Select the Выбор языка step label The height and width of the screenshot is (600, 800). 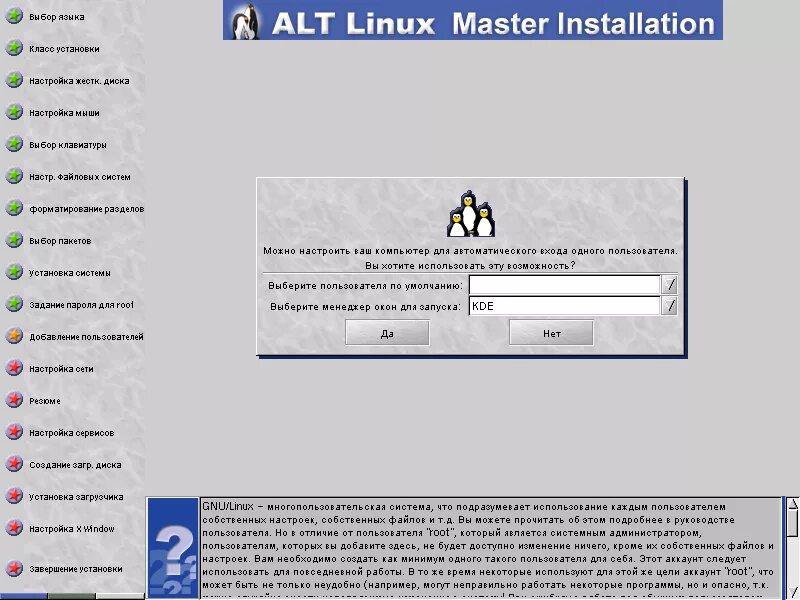[57, 17]
